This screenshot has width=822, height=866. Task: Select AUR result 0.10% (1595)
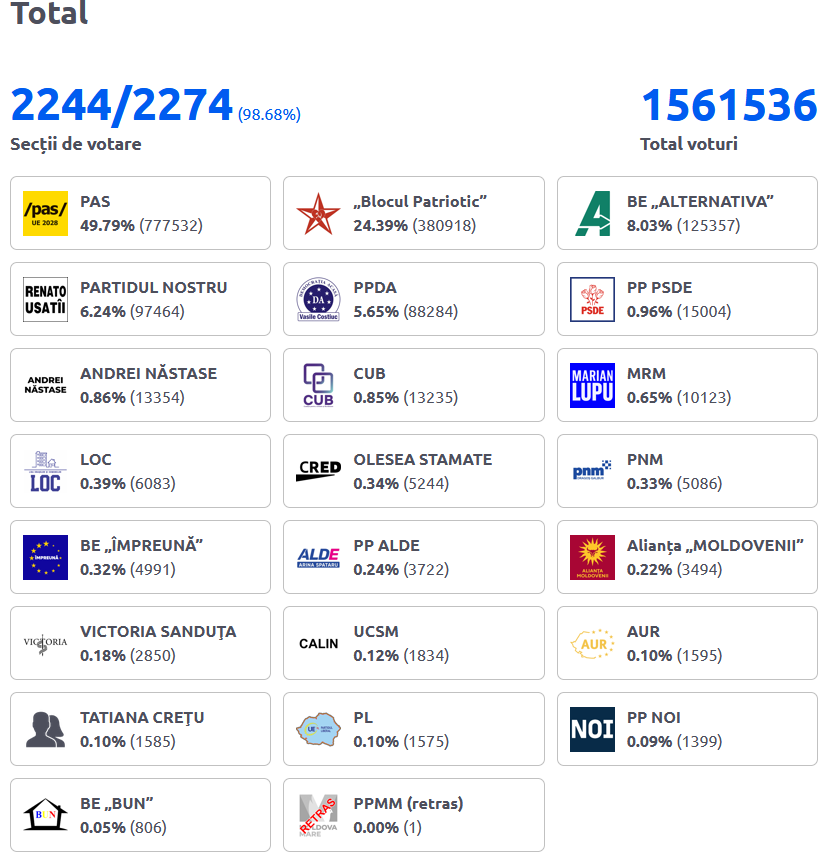(675, 656)
